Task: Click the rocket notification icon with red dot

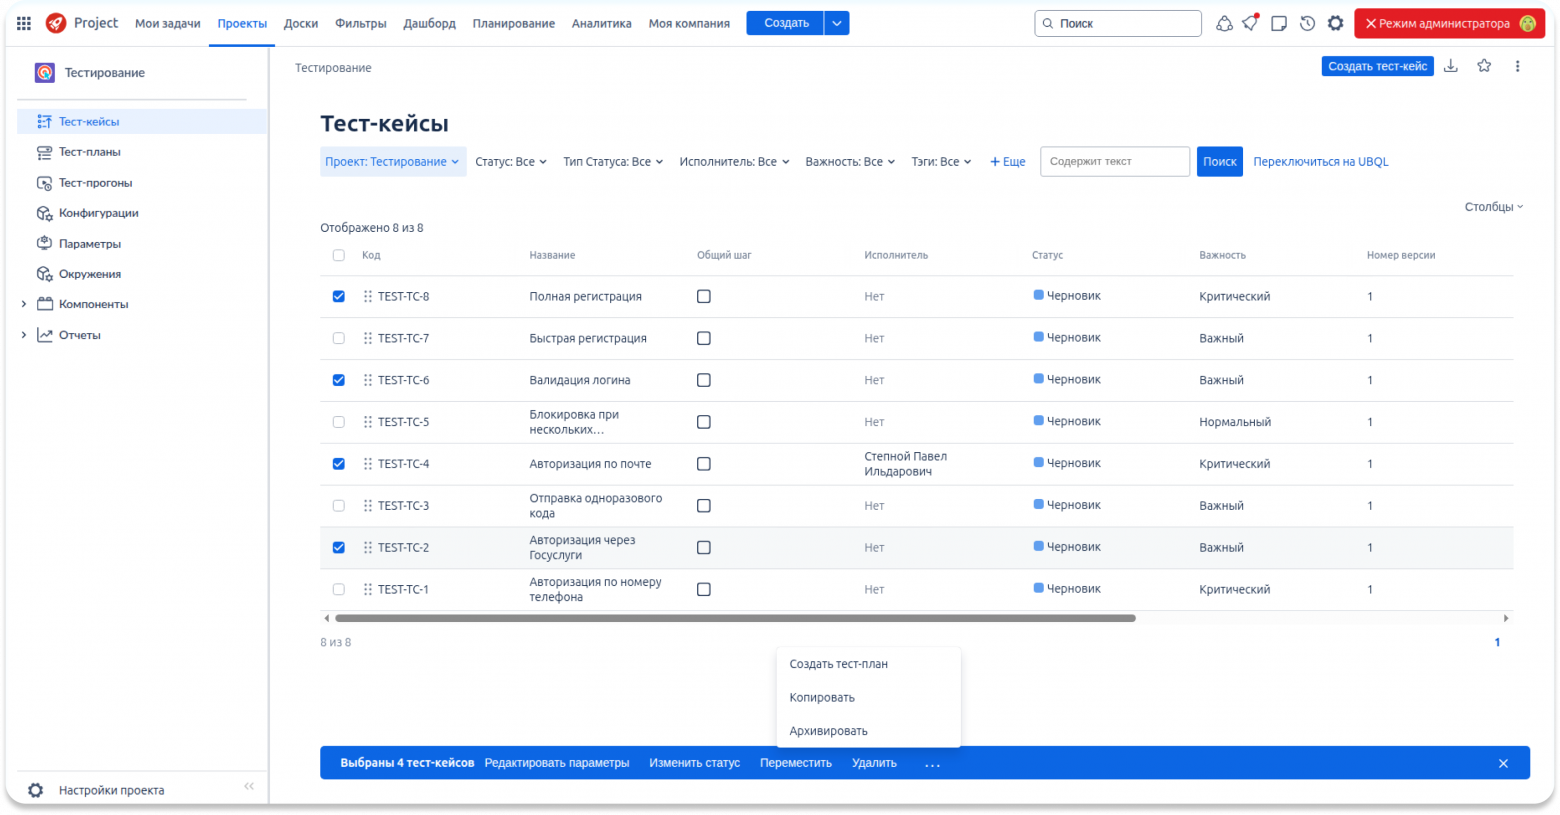Action: point(1251,22)
